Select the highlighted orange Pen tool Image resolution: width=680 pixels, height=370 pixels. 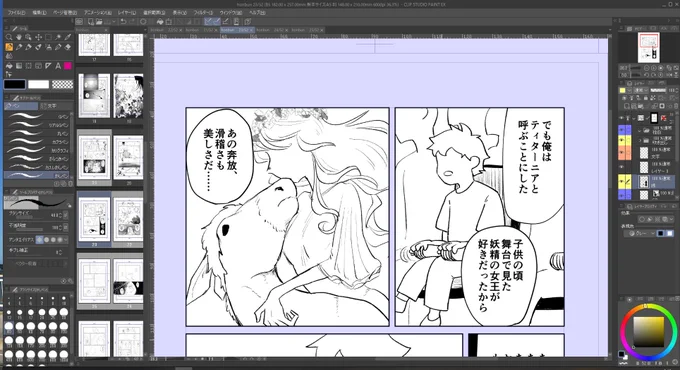(x=9, y=47)
